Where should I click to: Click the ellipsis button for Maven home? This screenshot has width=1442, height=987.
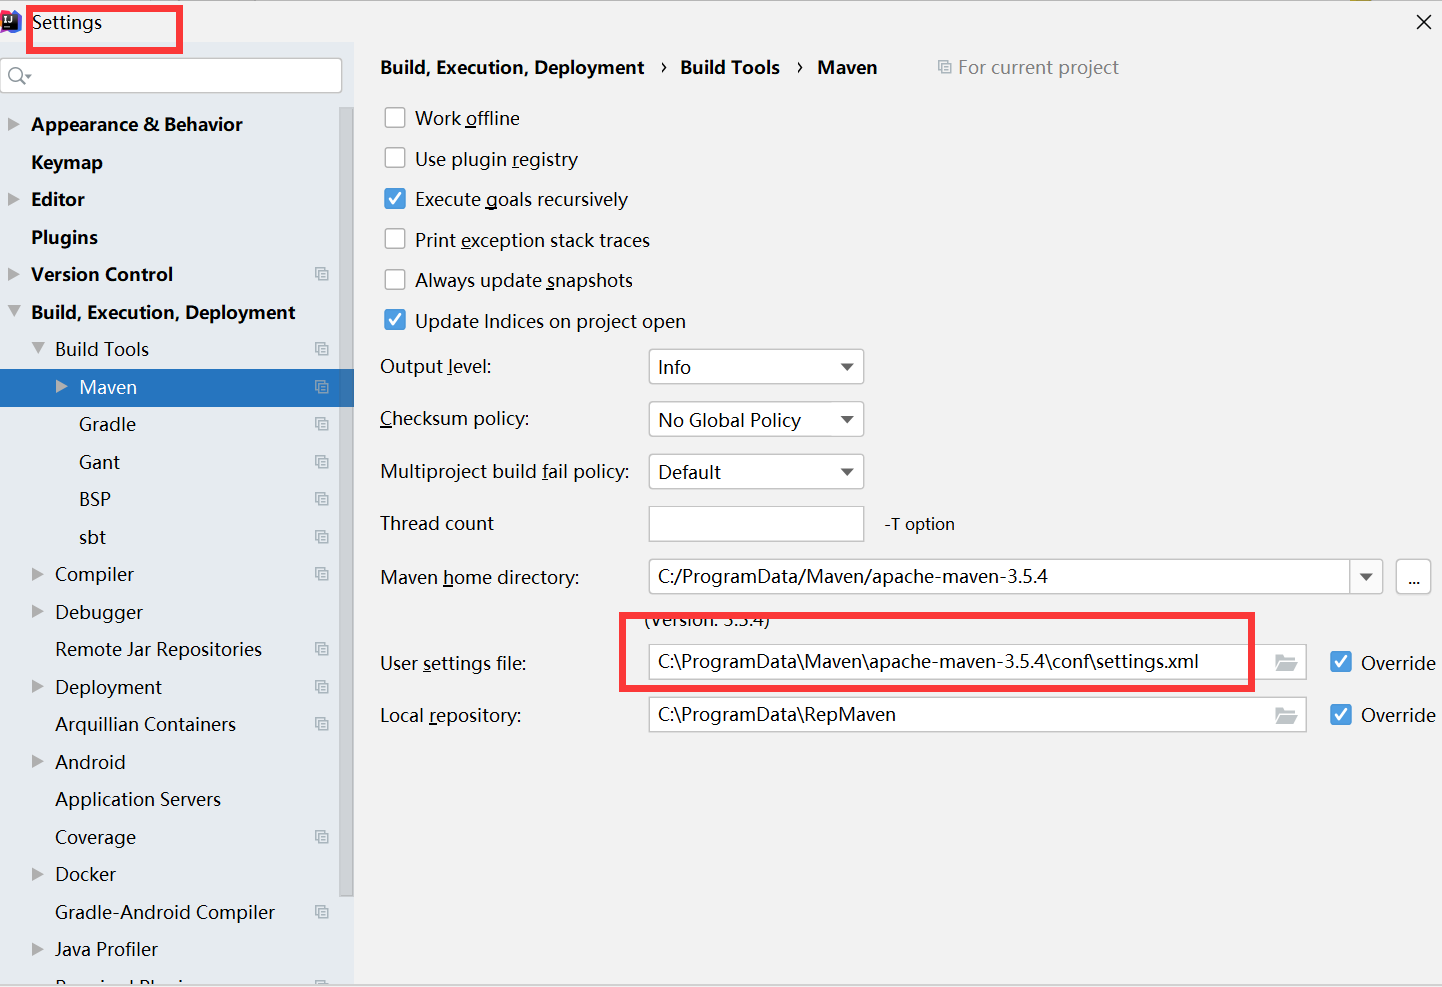click(1413, 577)
